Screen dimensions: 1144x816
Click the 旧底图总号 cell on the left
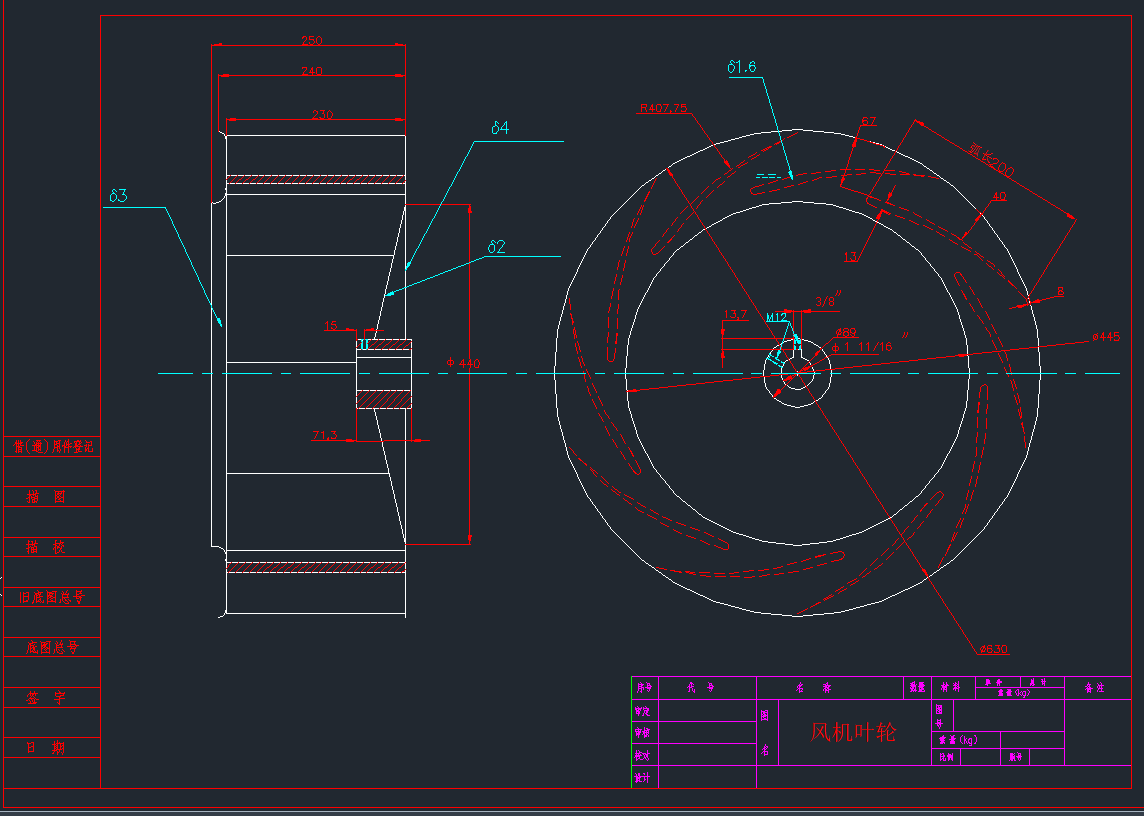51,597
